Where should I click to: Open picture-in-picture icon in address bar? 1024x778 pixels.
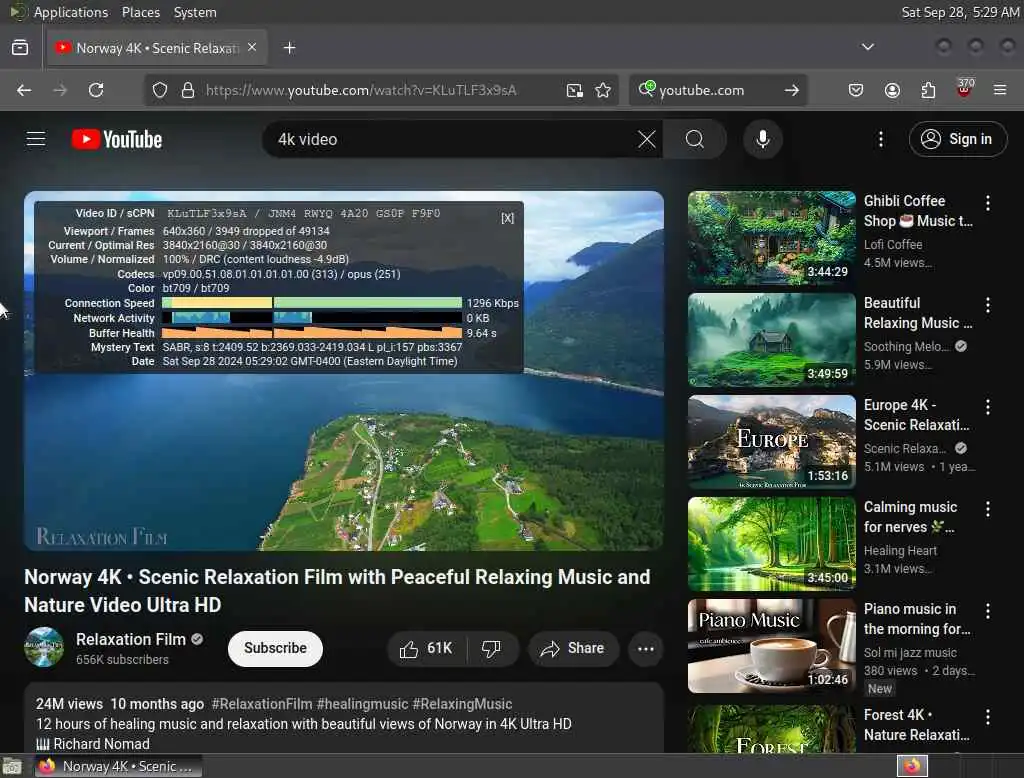tap(574, 90)
